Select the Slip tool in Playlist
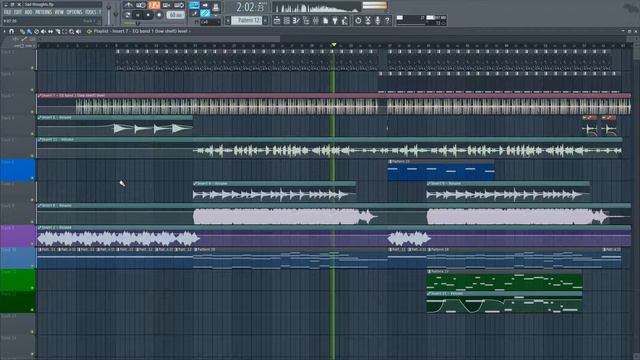Image resolution: width=640 pixels, height=360 pixels. coord(50,31)
